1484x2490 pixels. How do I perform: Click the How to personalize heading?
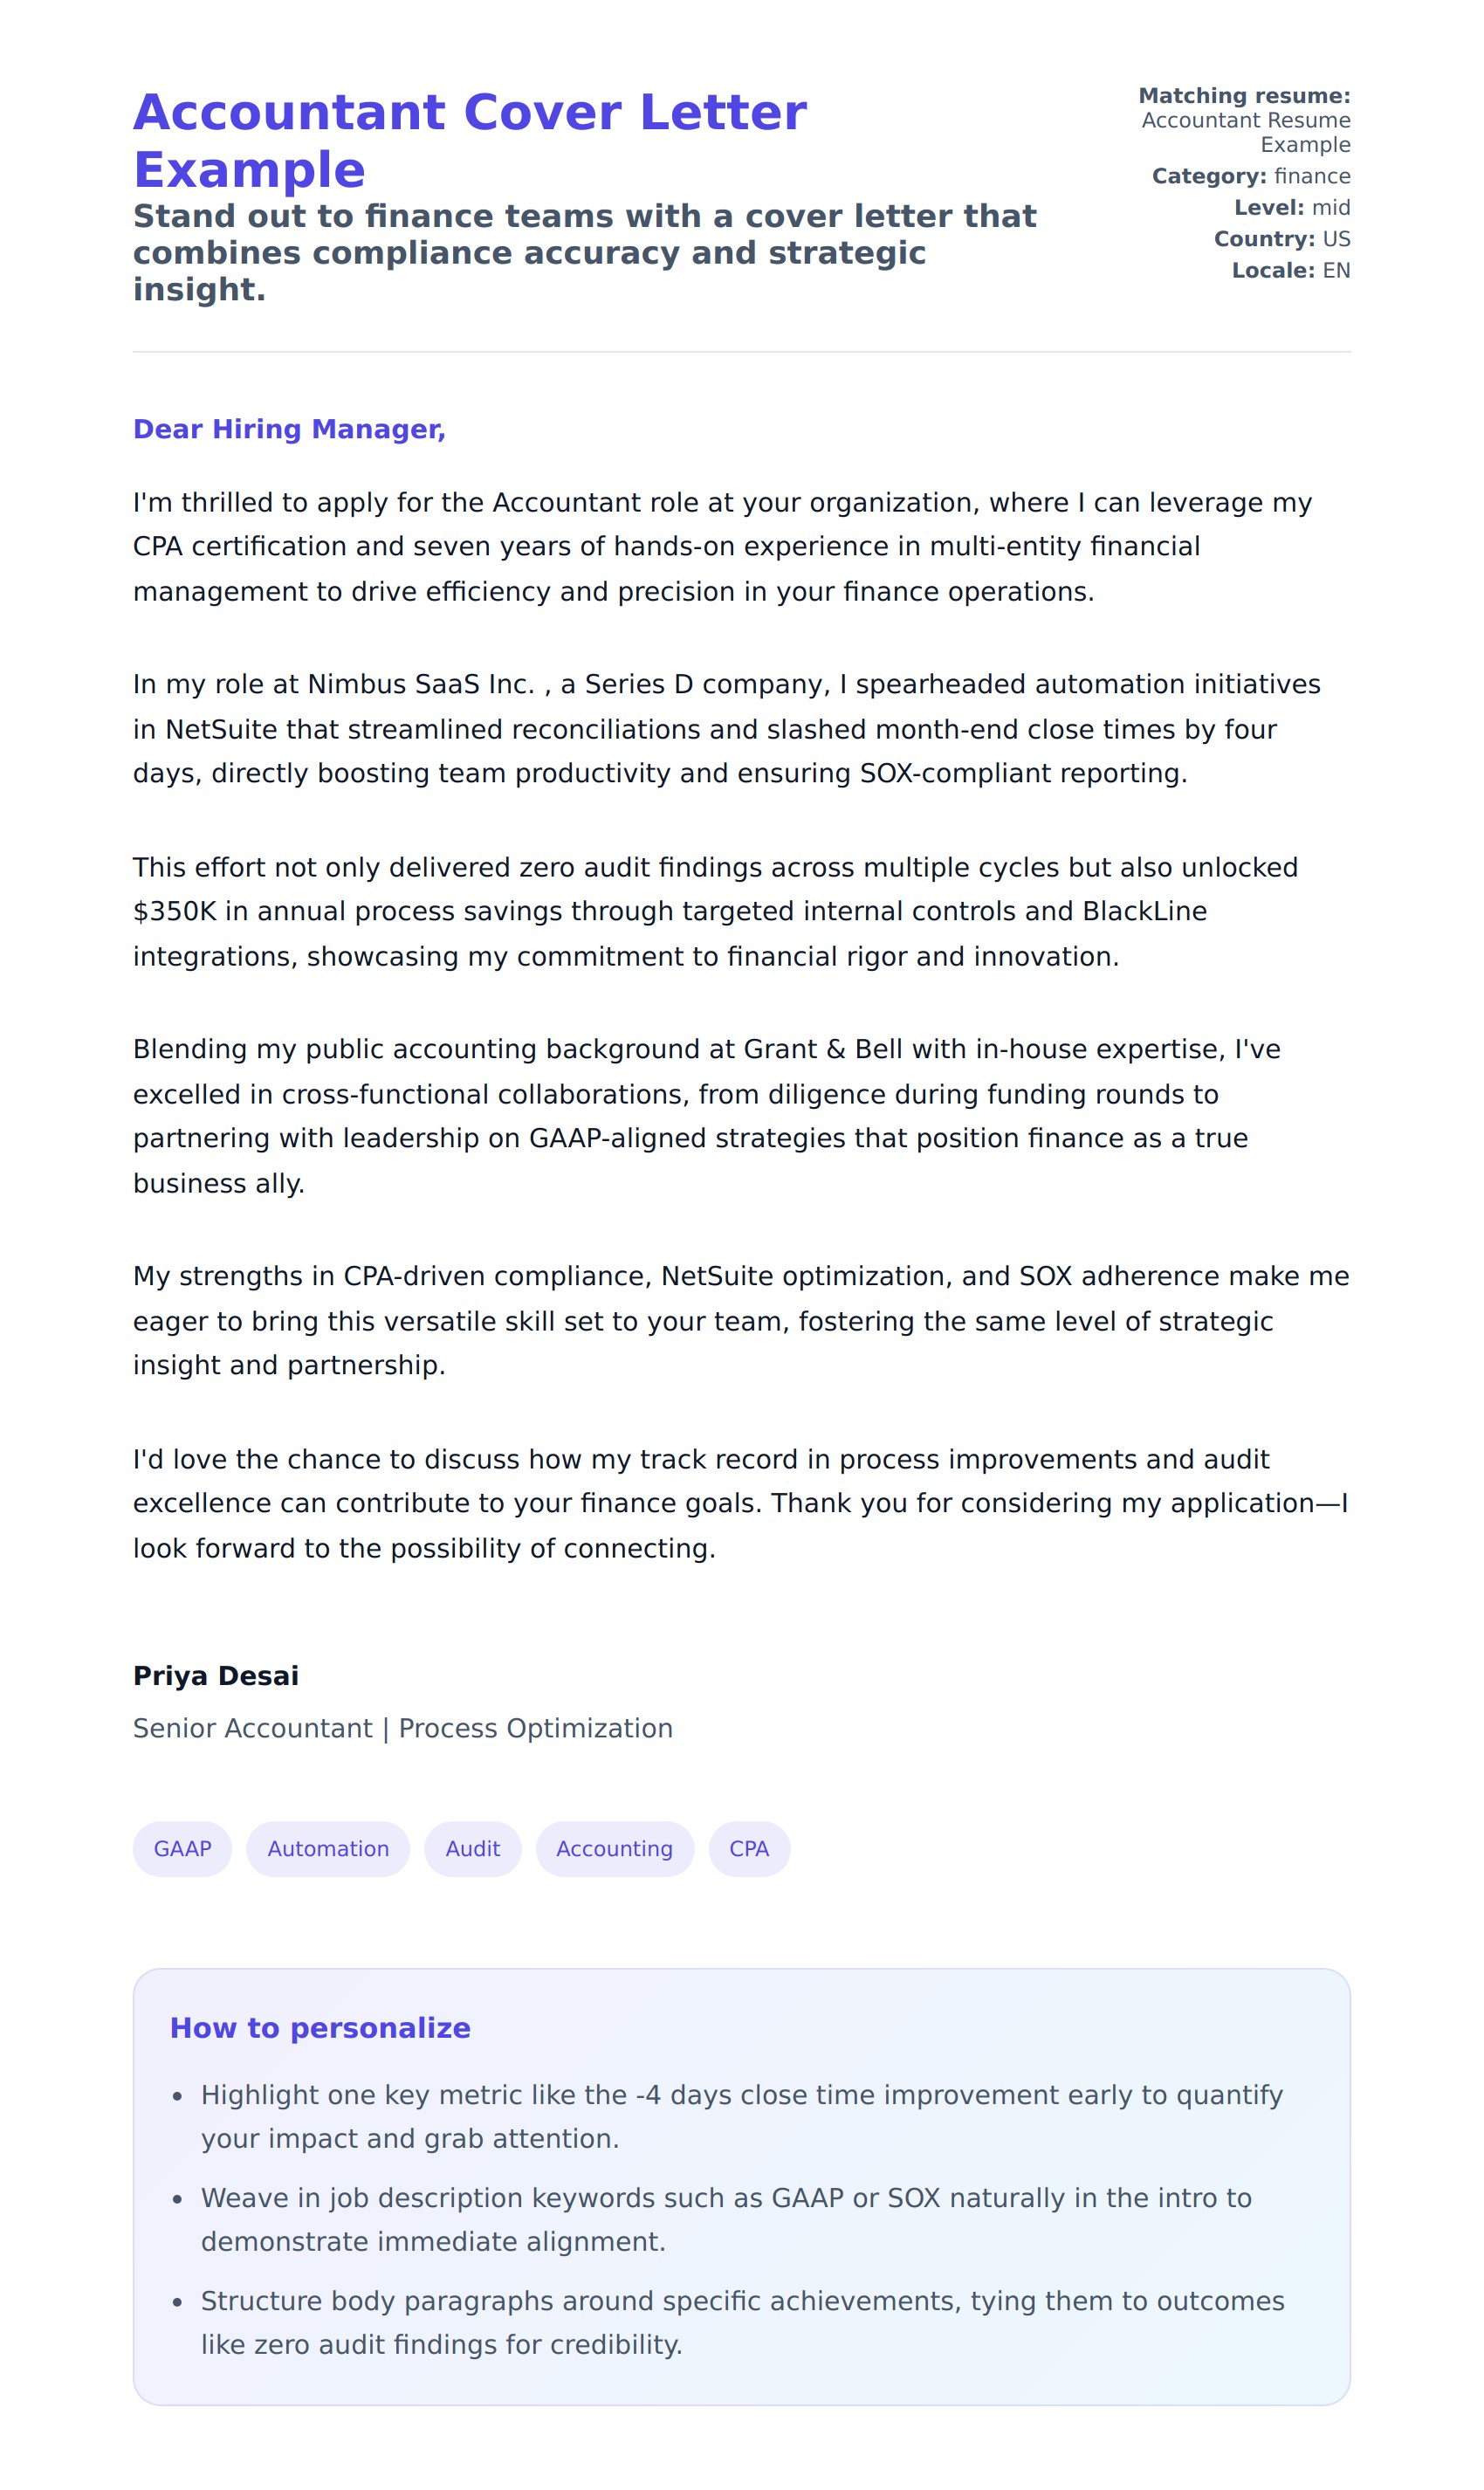click(320, 2027)
